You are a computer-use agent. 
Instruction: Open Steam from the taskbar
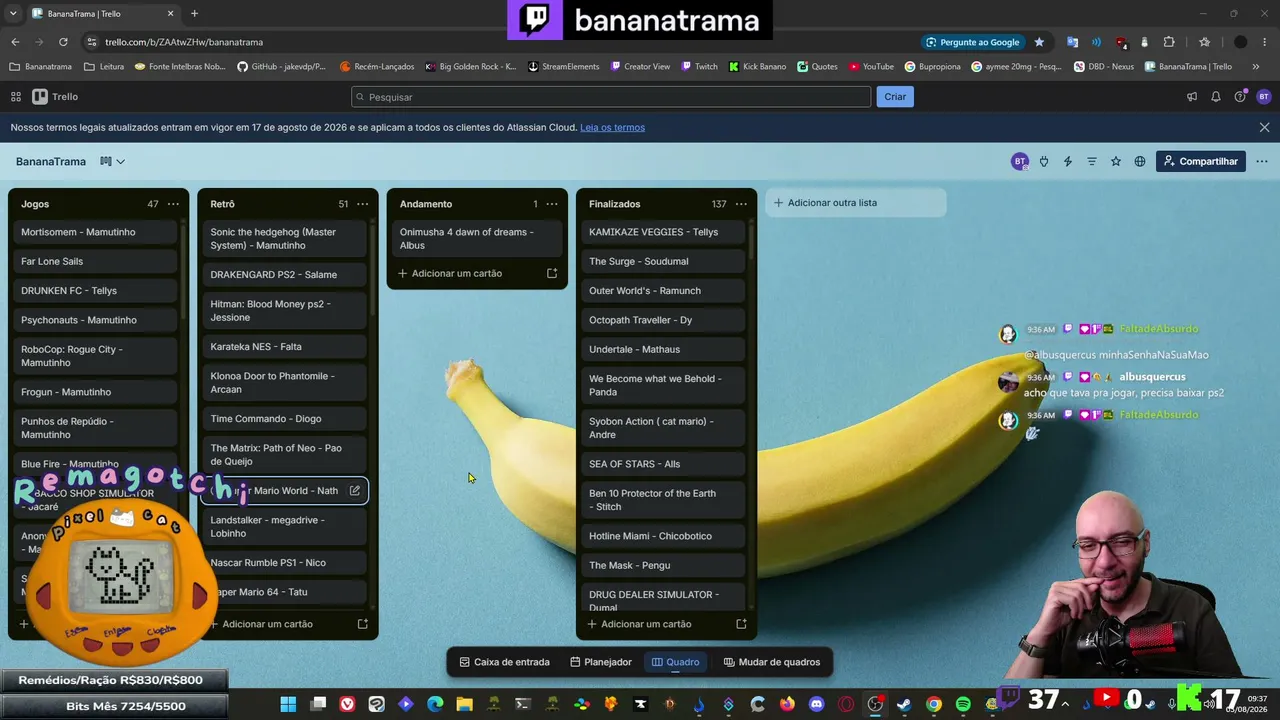click(904, 704)
